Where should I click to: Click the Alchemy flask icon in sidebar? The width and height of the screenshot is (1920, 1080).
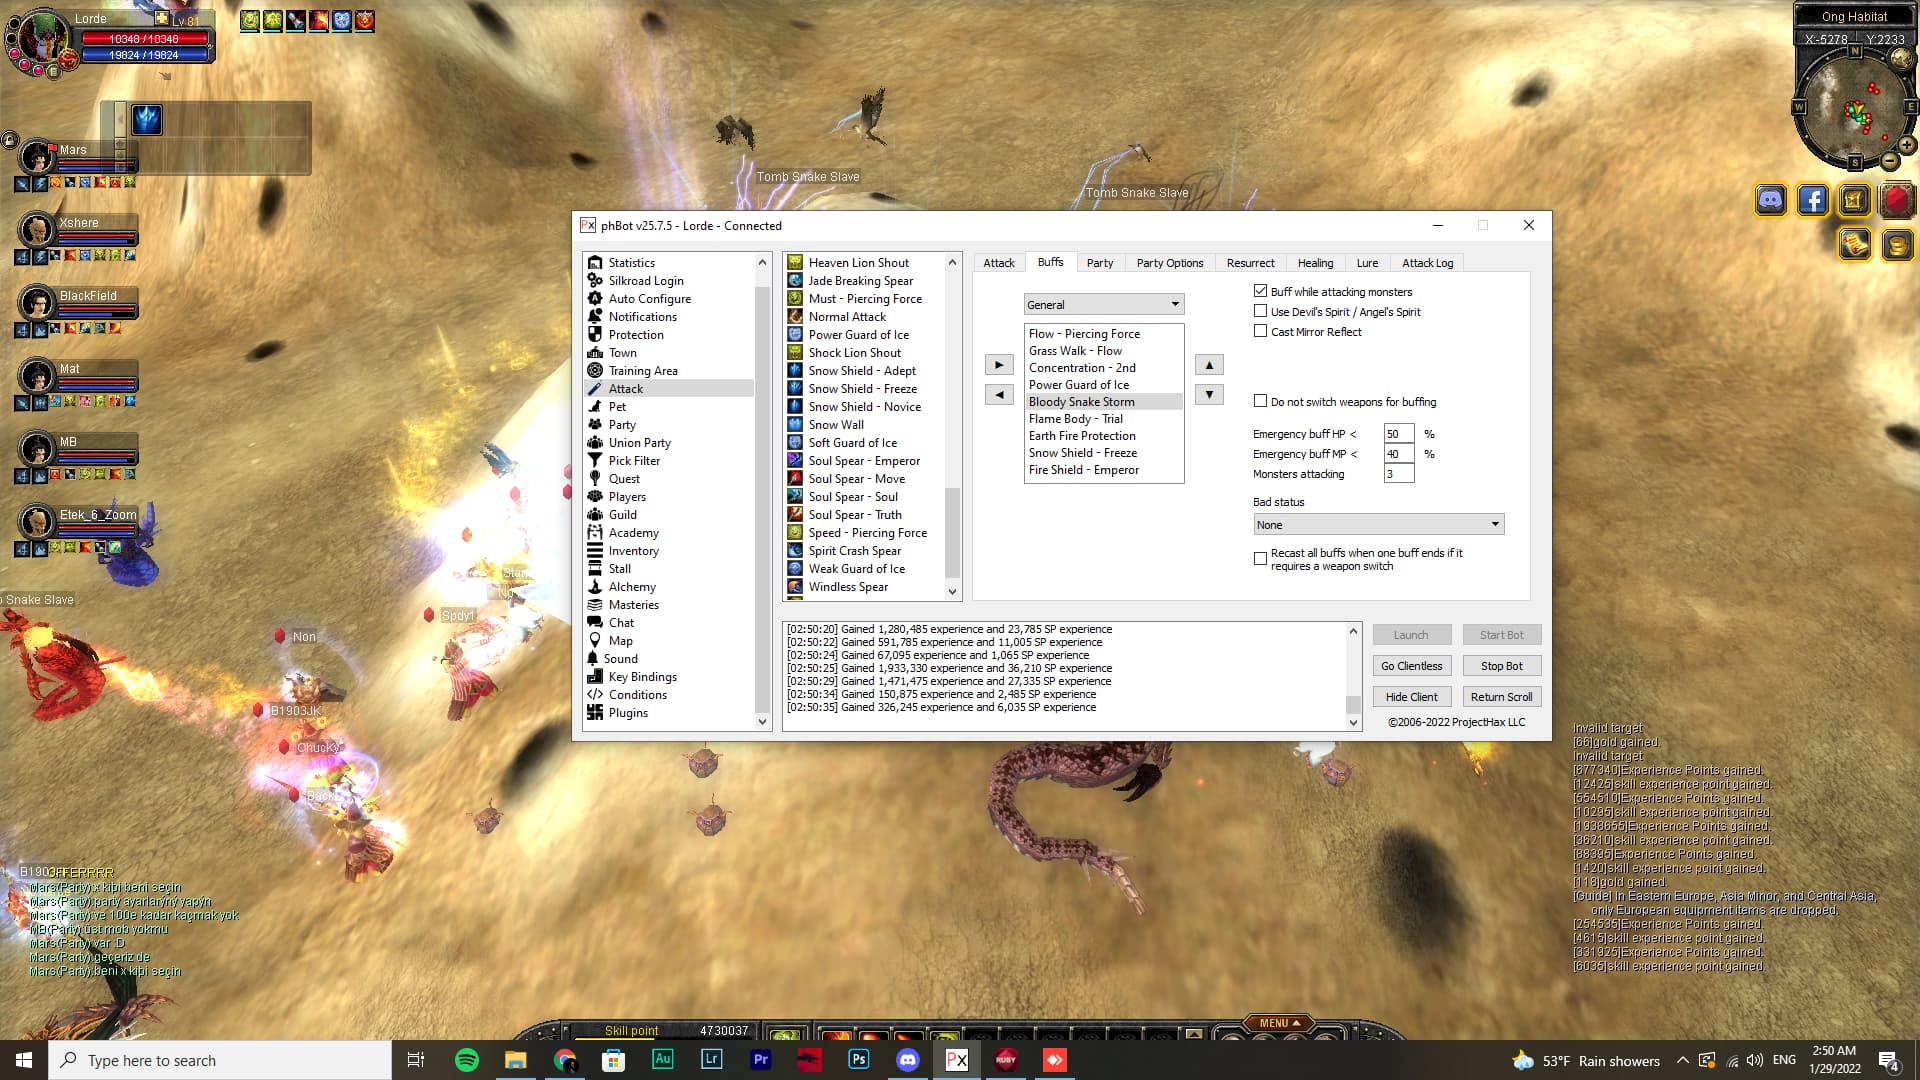point(595,587)
